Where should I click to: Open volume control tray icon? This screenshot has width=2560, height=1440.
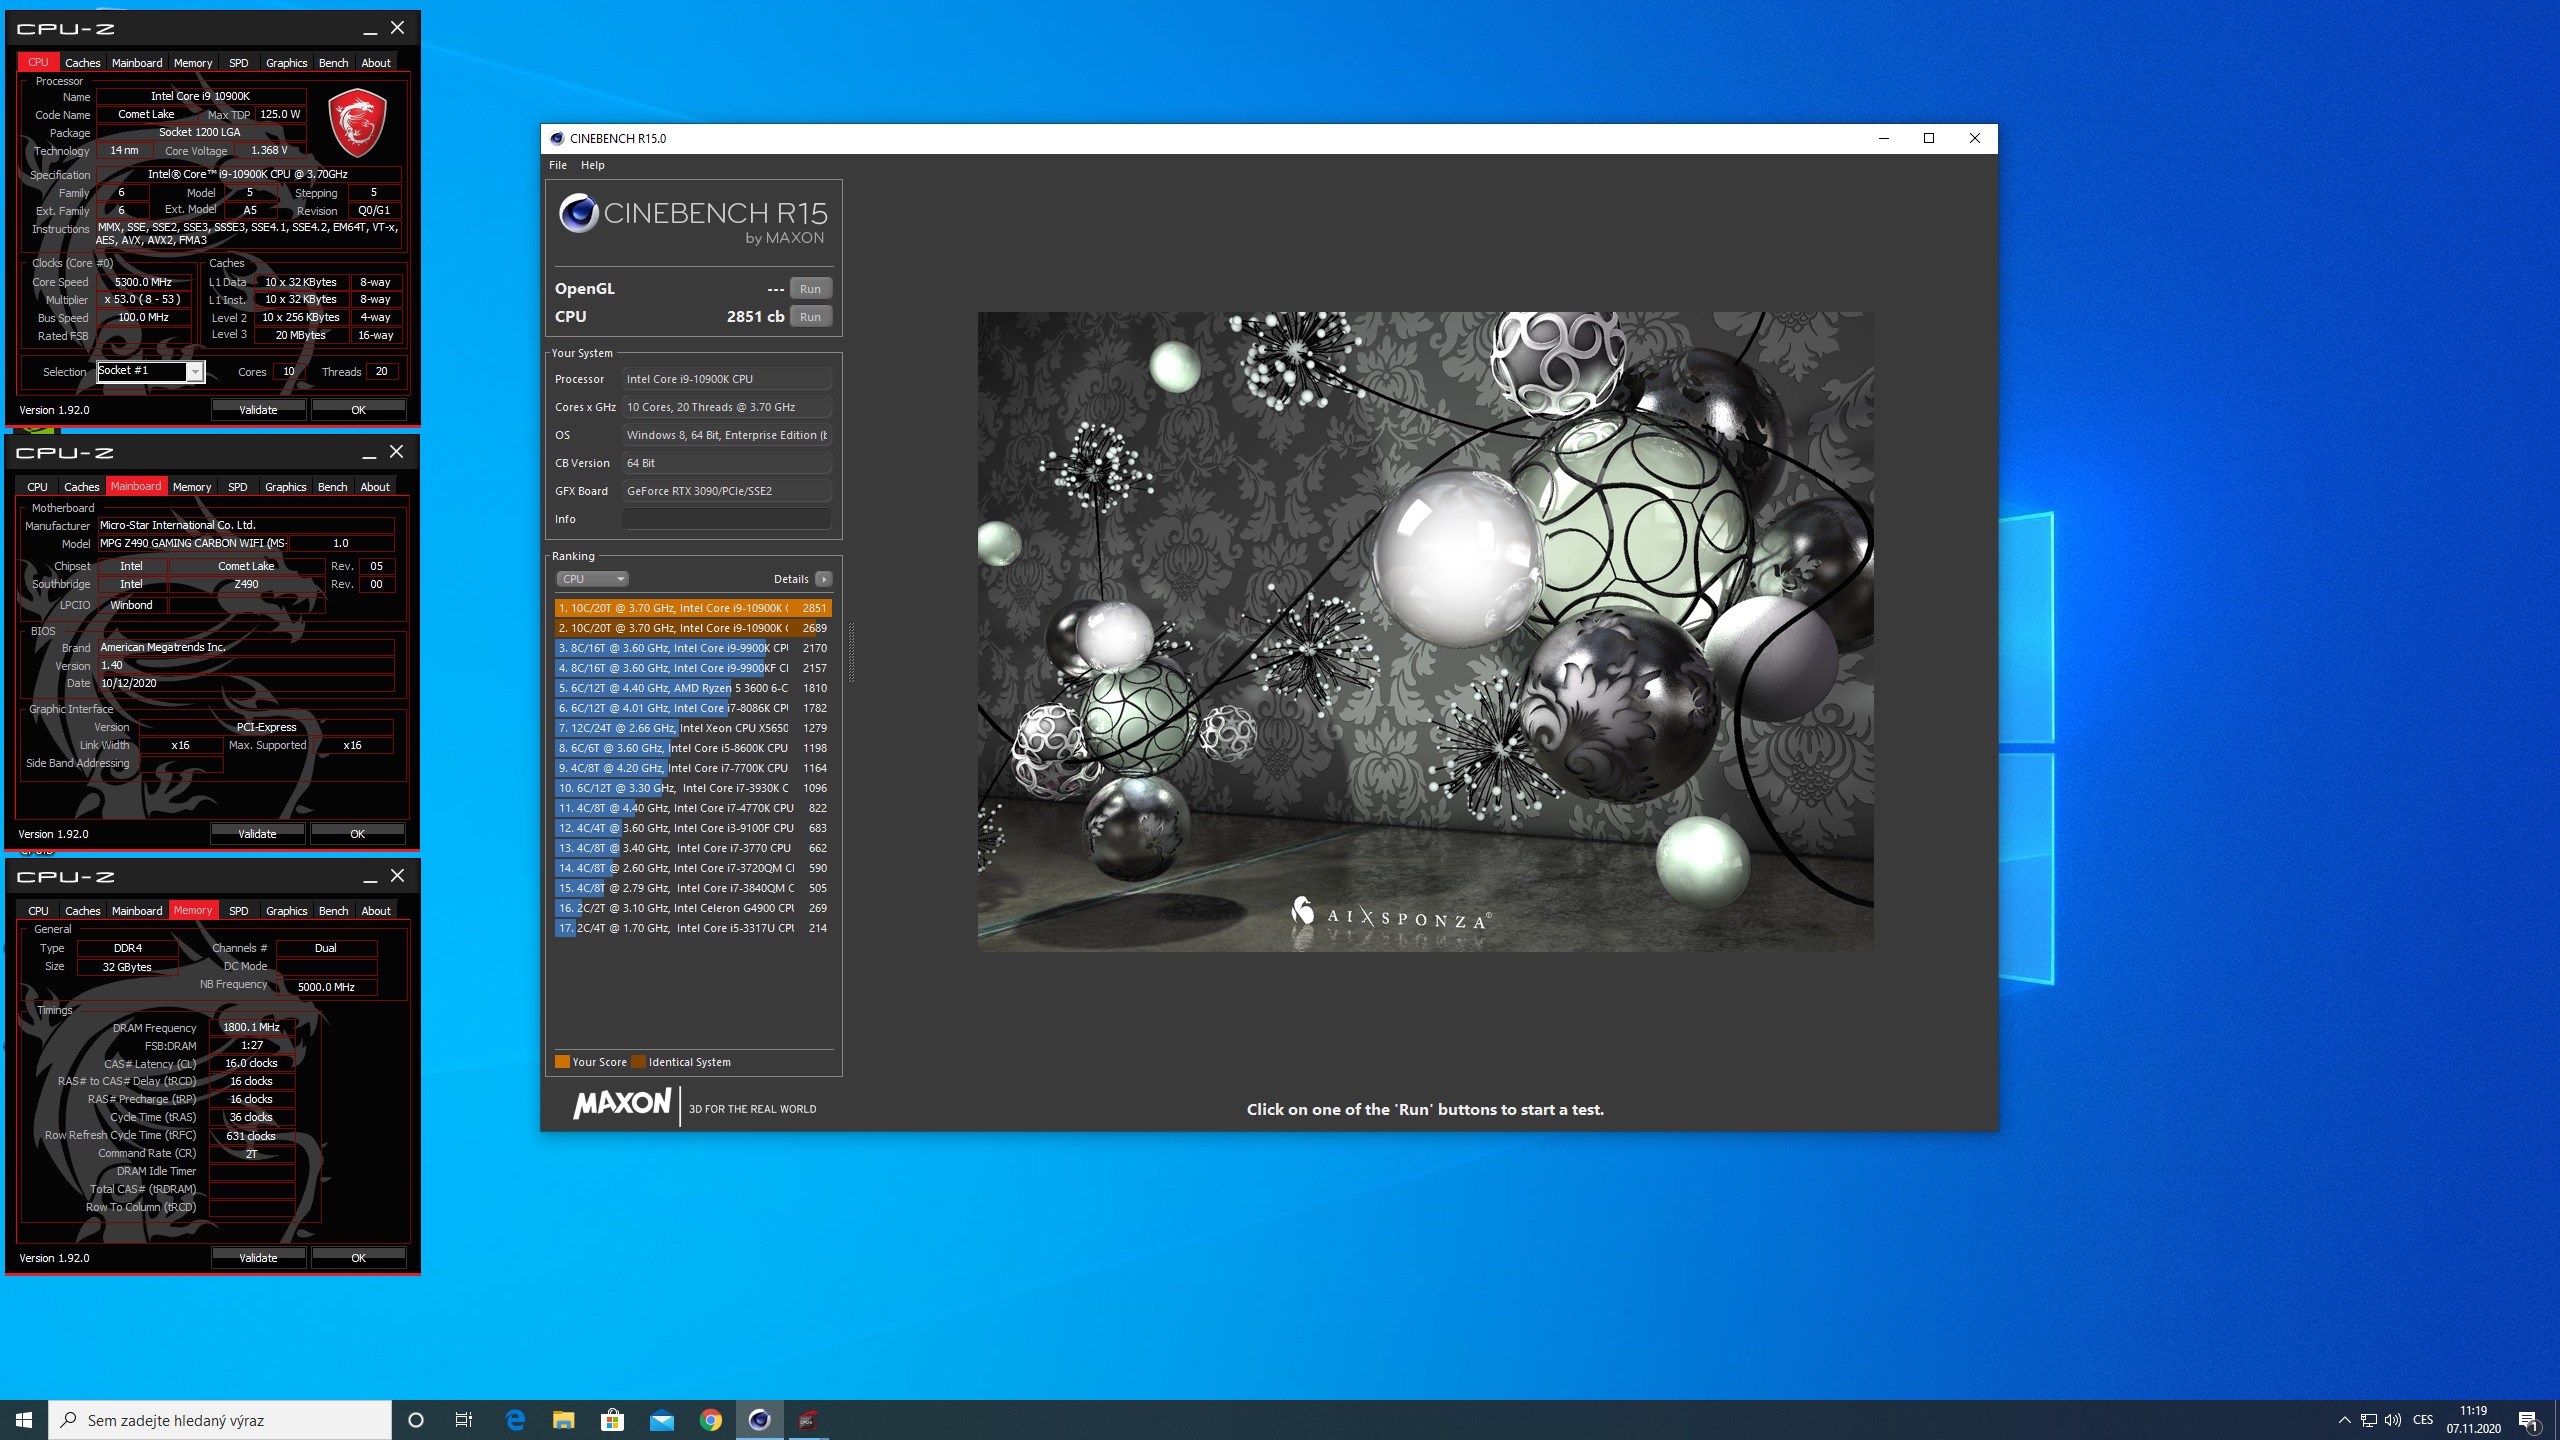click(x=2393, y=1420)
